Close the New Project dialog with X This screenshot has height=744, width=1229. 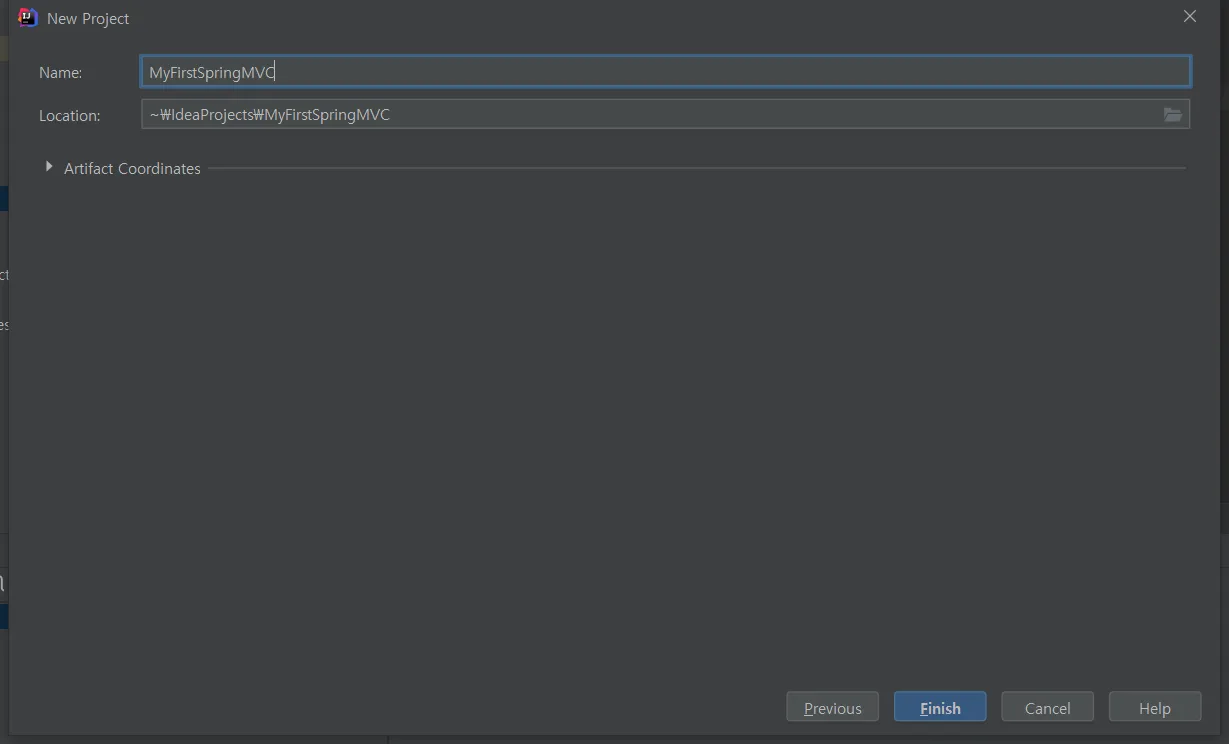point(1189,17)
